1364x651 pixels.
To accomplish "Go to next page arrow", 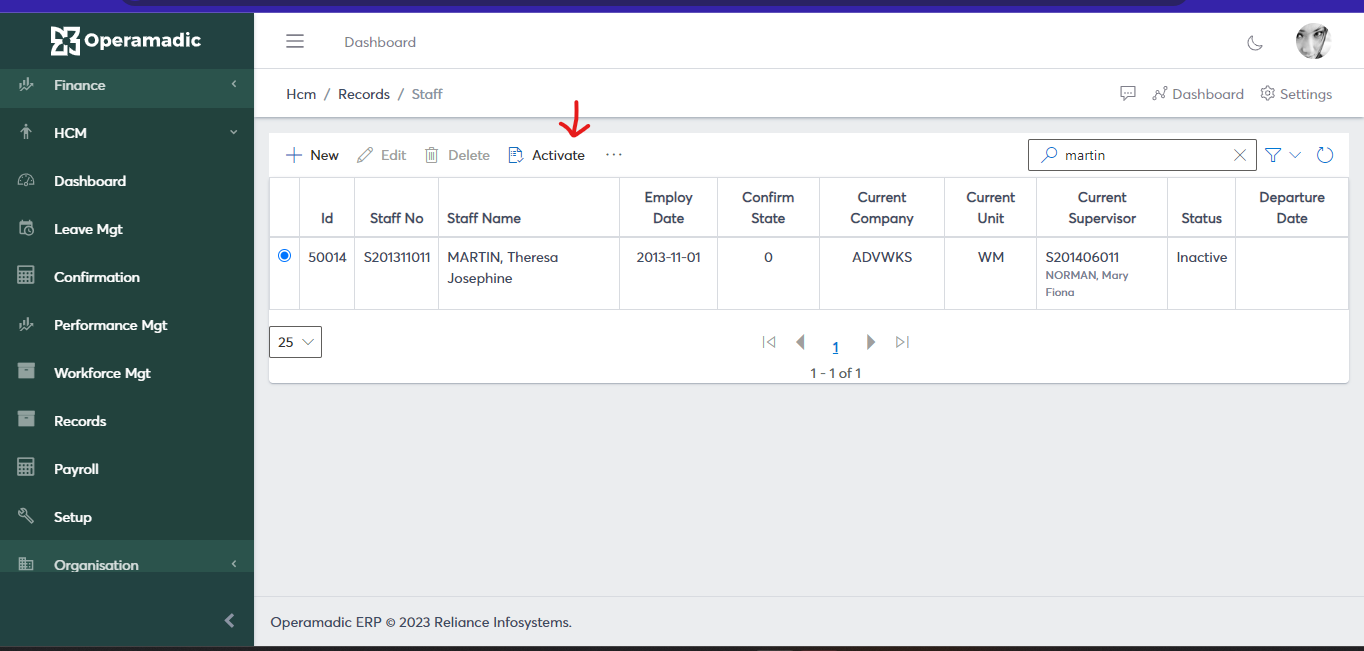I will (870, 342).
